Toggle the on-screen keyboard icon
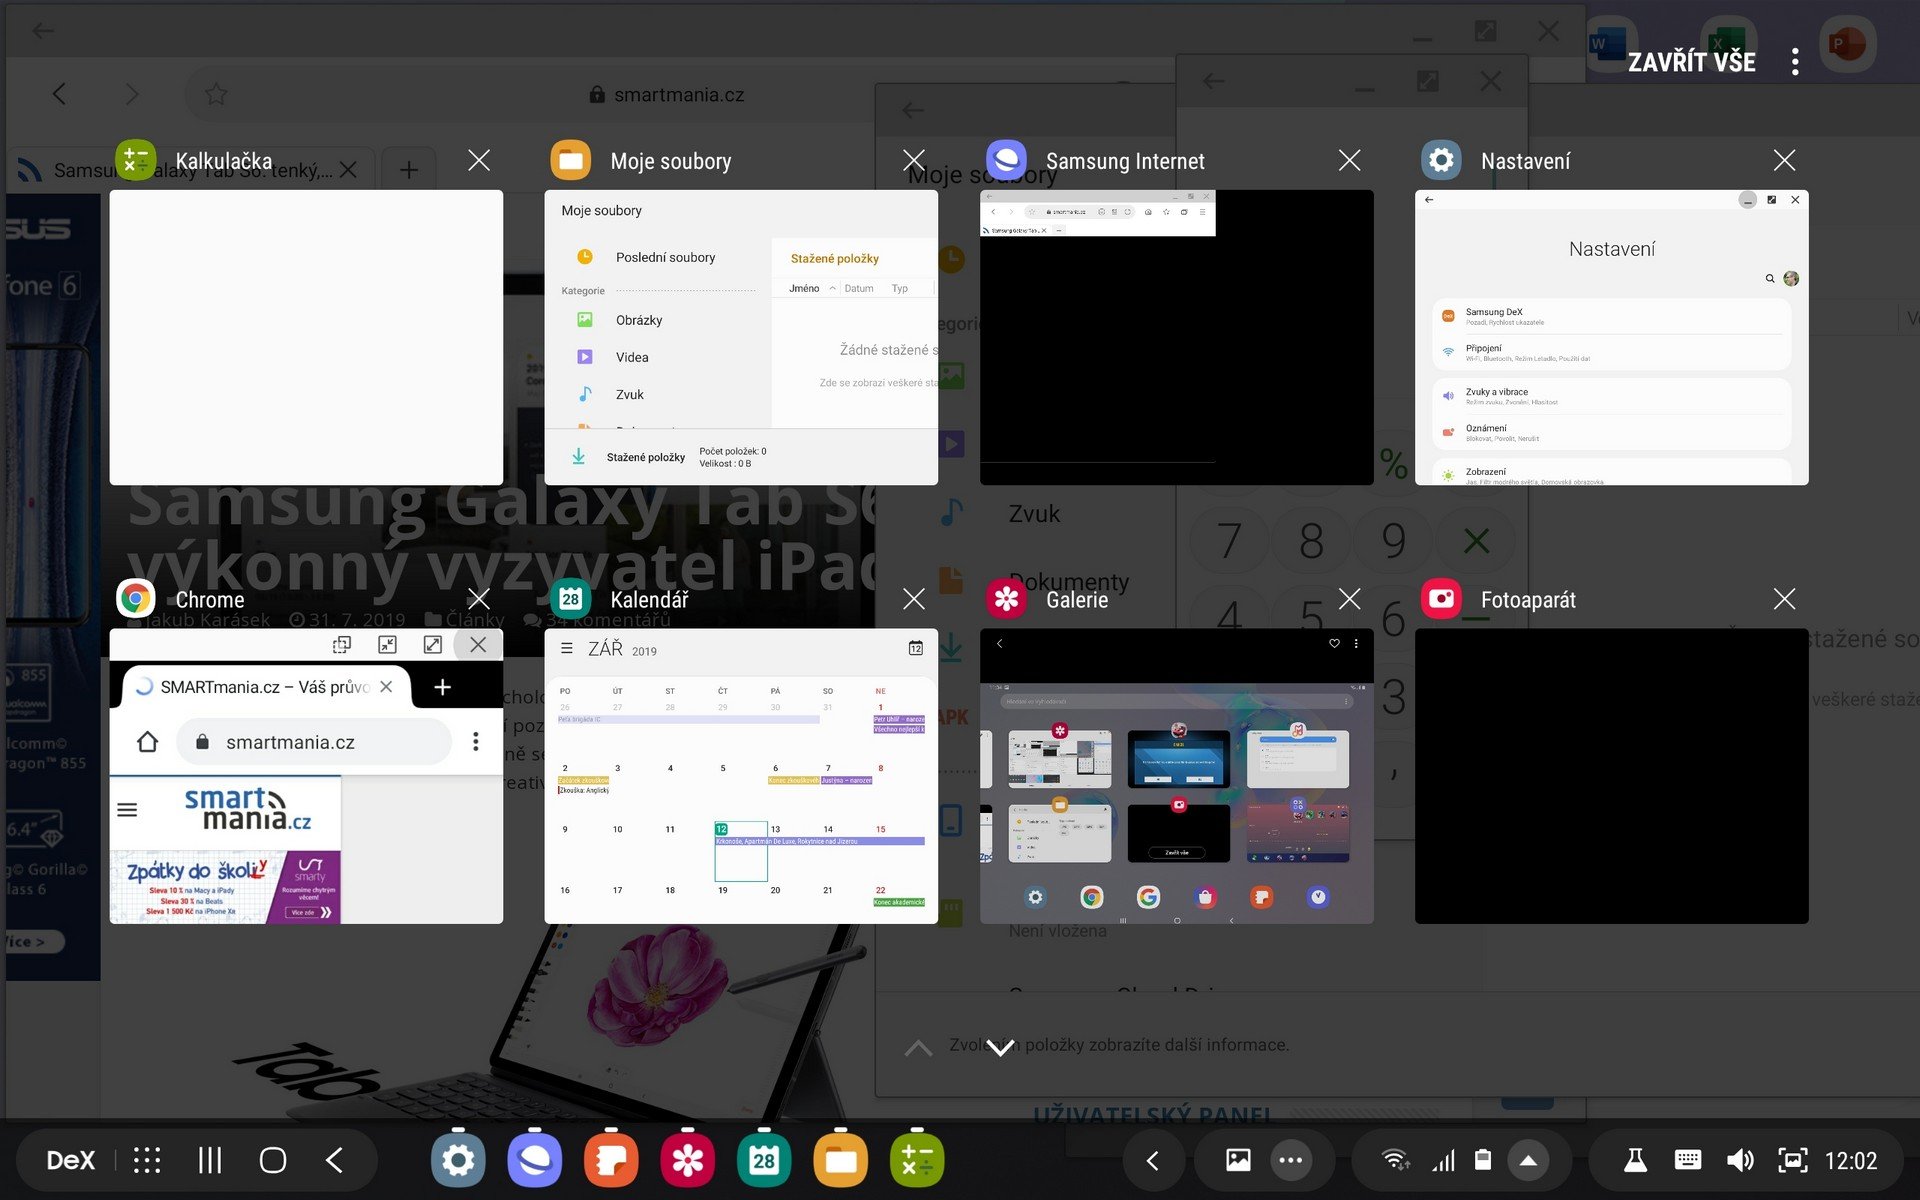Image resolution: width=1920 pixels, height=1200 pixels. pyautogui.click(x=1688, y=1160)
